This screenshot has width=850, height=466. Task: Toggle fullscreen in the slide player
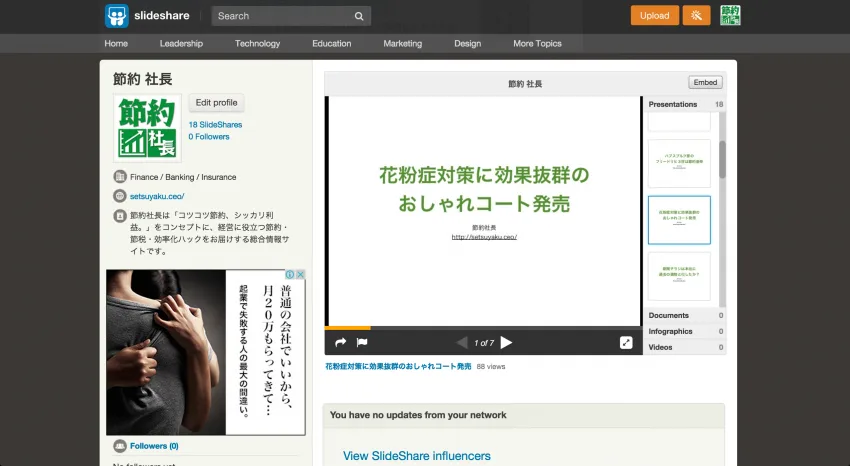[x=626, y=342]
